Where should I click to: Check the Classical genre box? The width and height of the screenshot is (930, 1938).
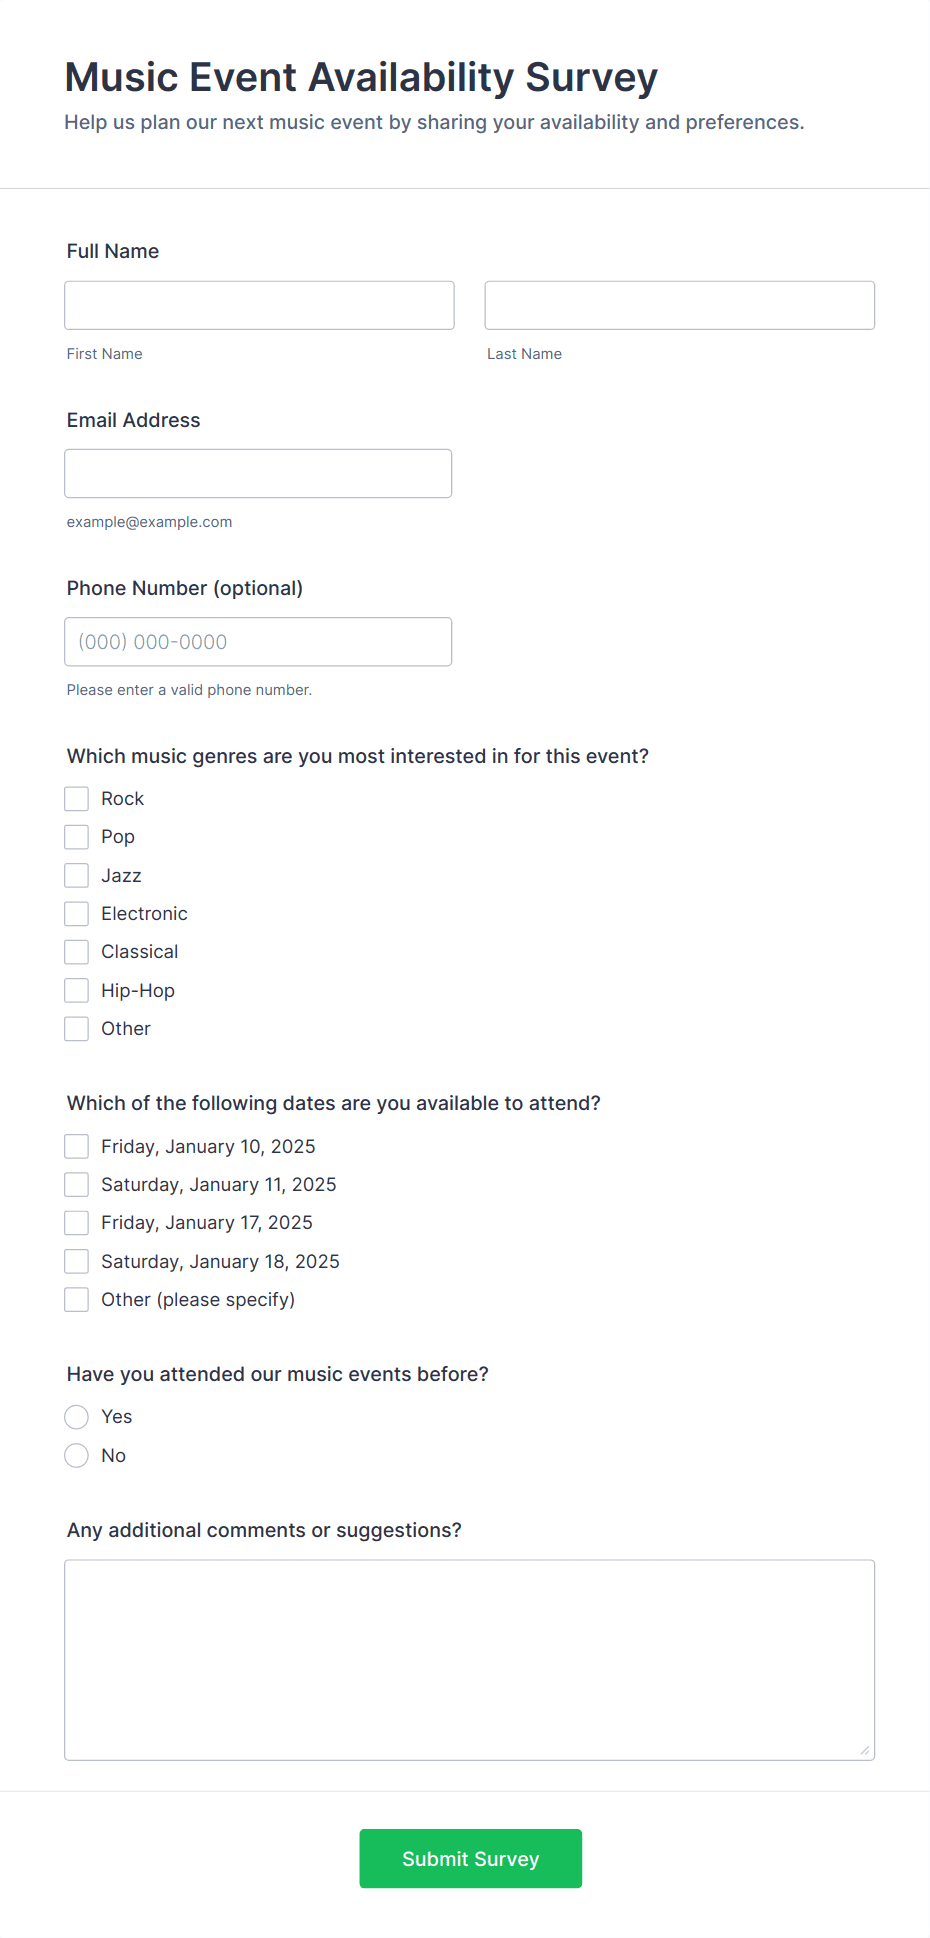pyautogui.click(x=77, y=952)
